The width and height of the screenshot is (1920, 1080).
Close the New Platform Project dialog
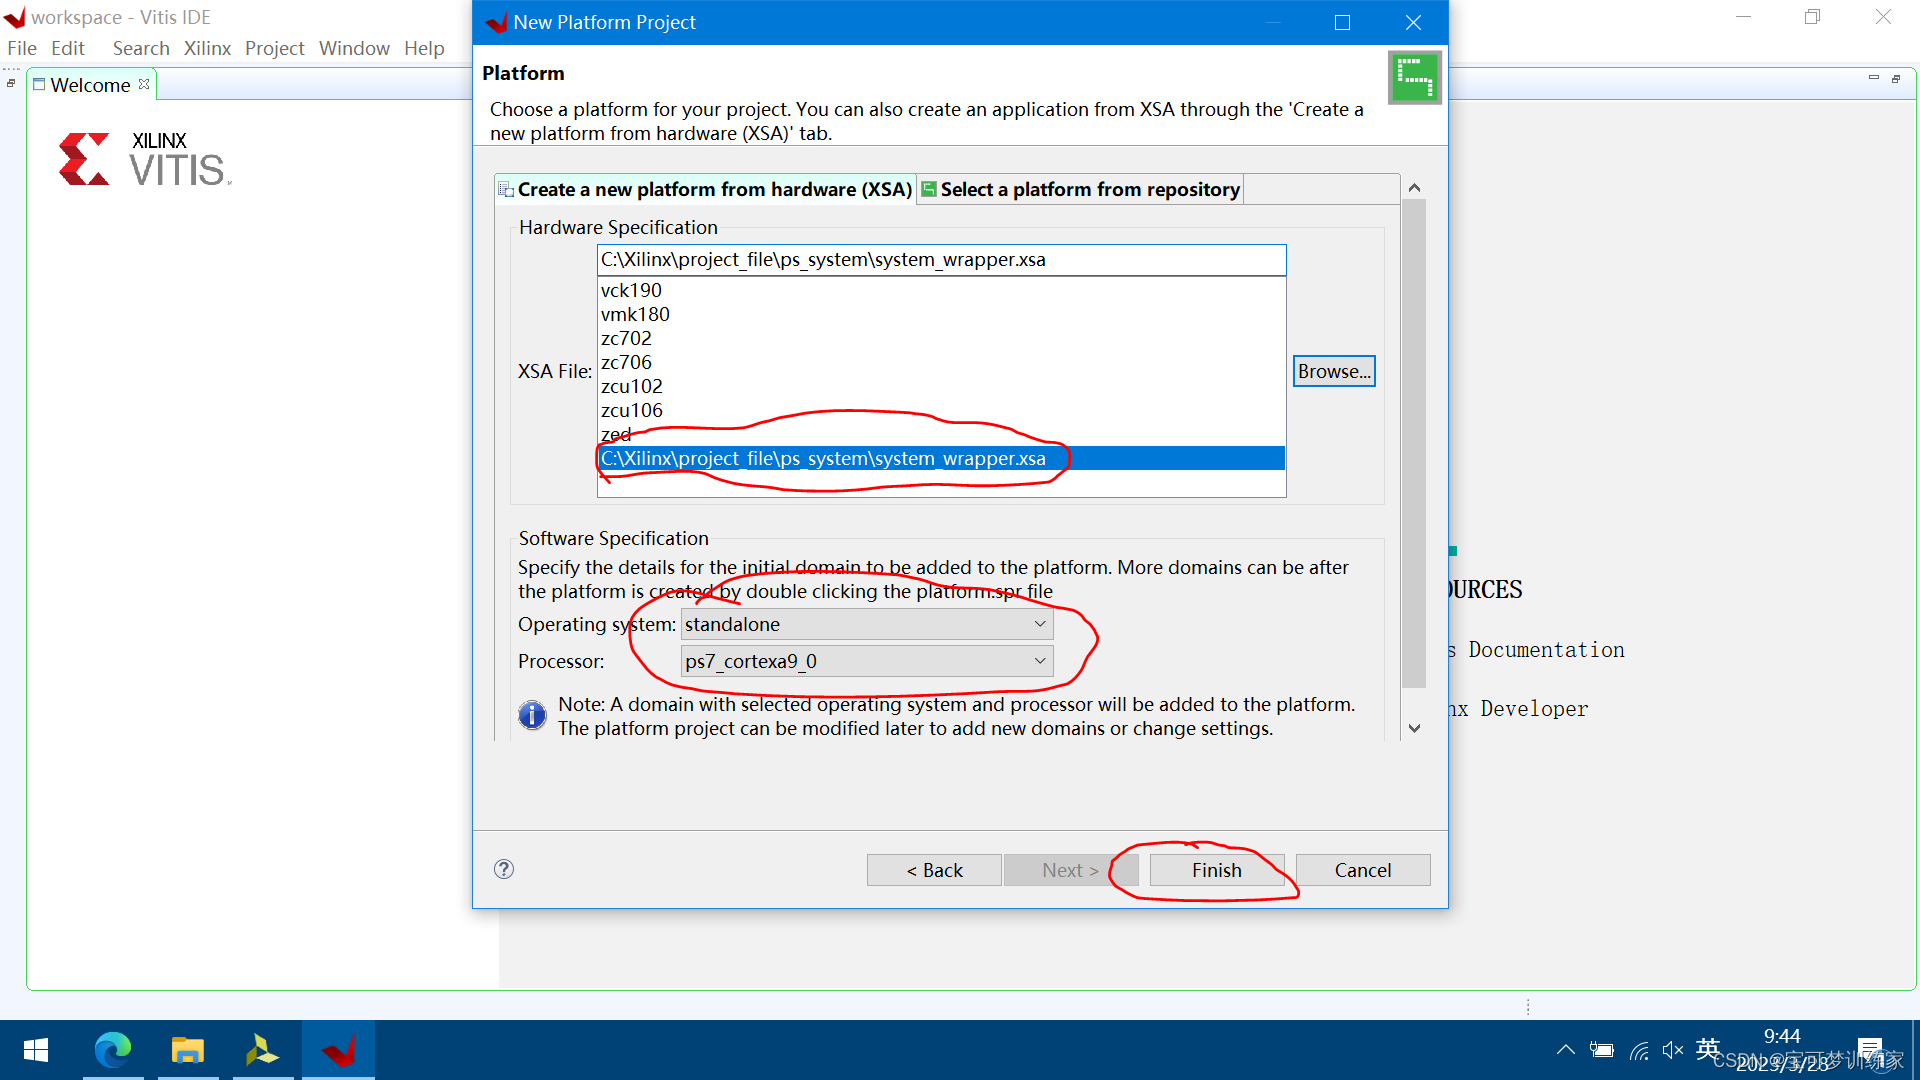tap(1413, 22)
